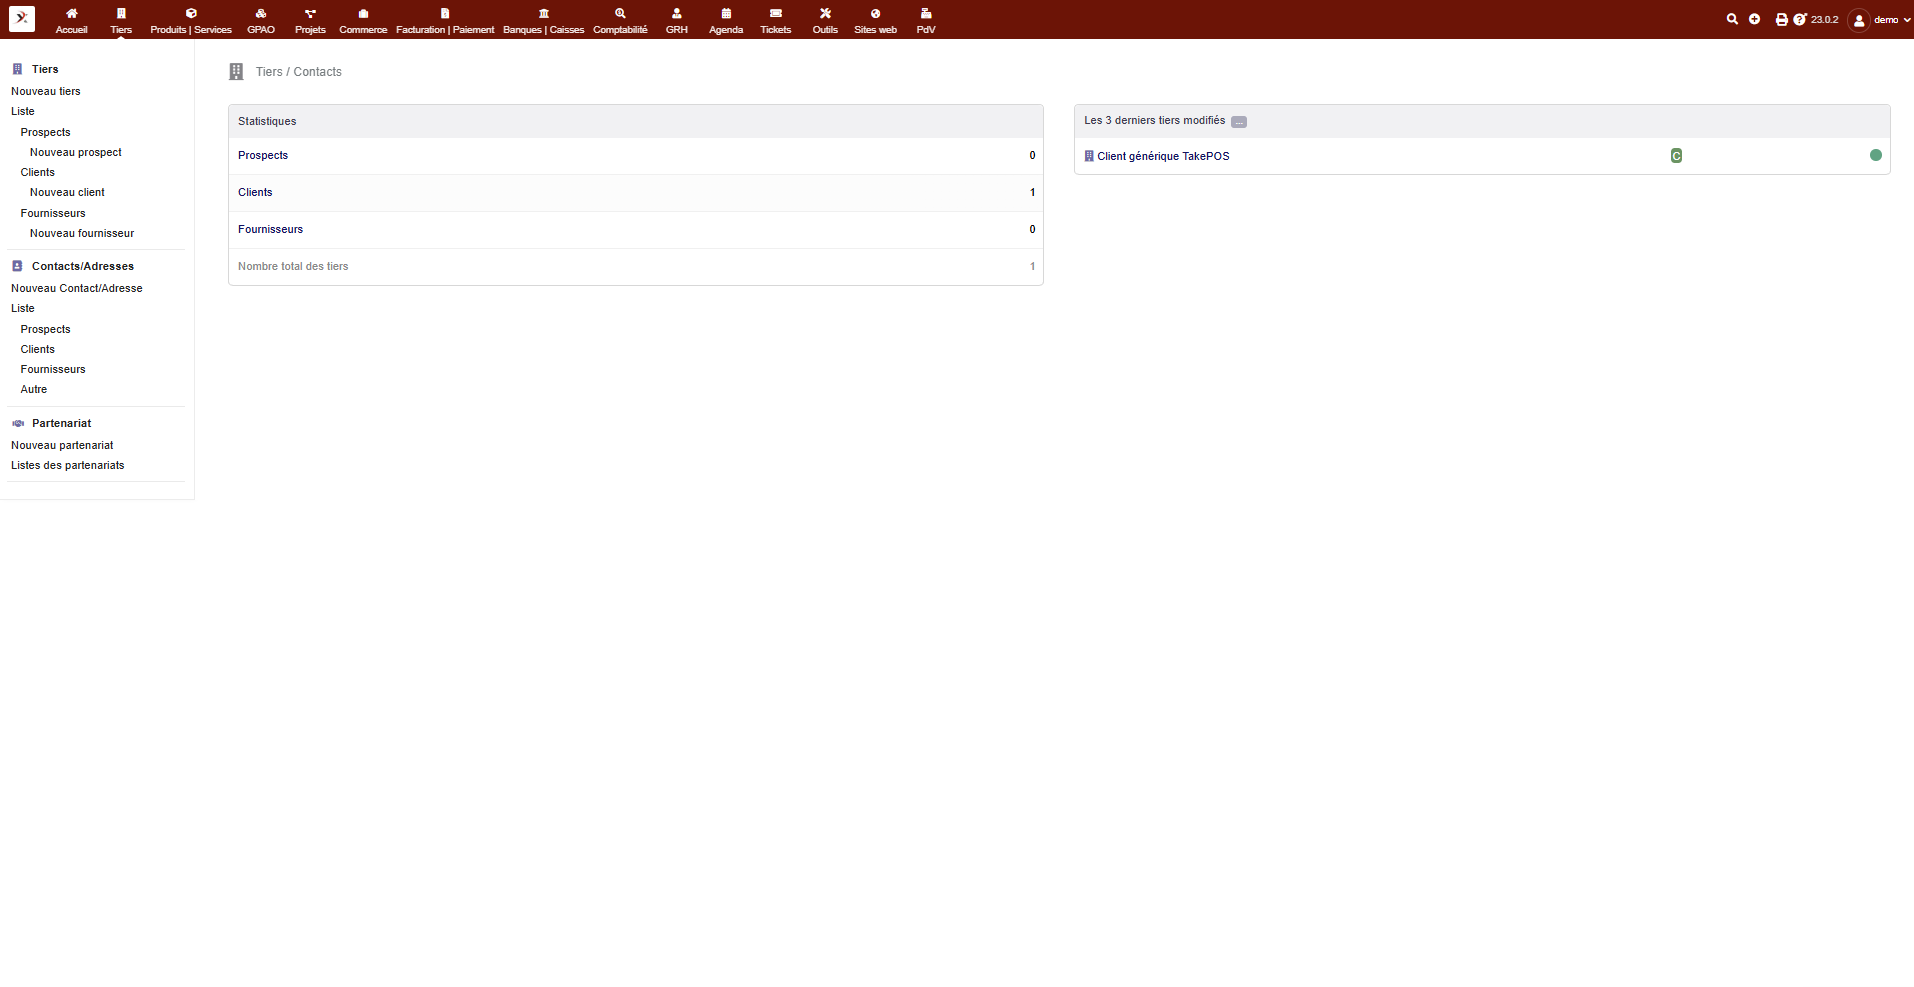Open Prospects under the Tiers section

[46, 132]
